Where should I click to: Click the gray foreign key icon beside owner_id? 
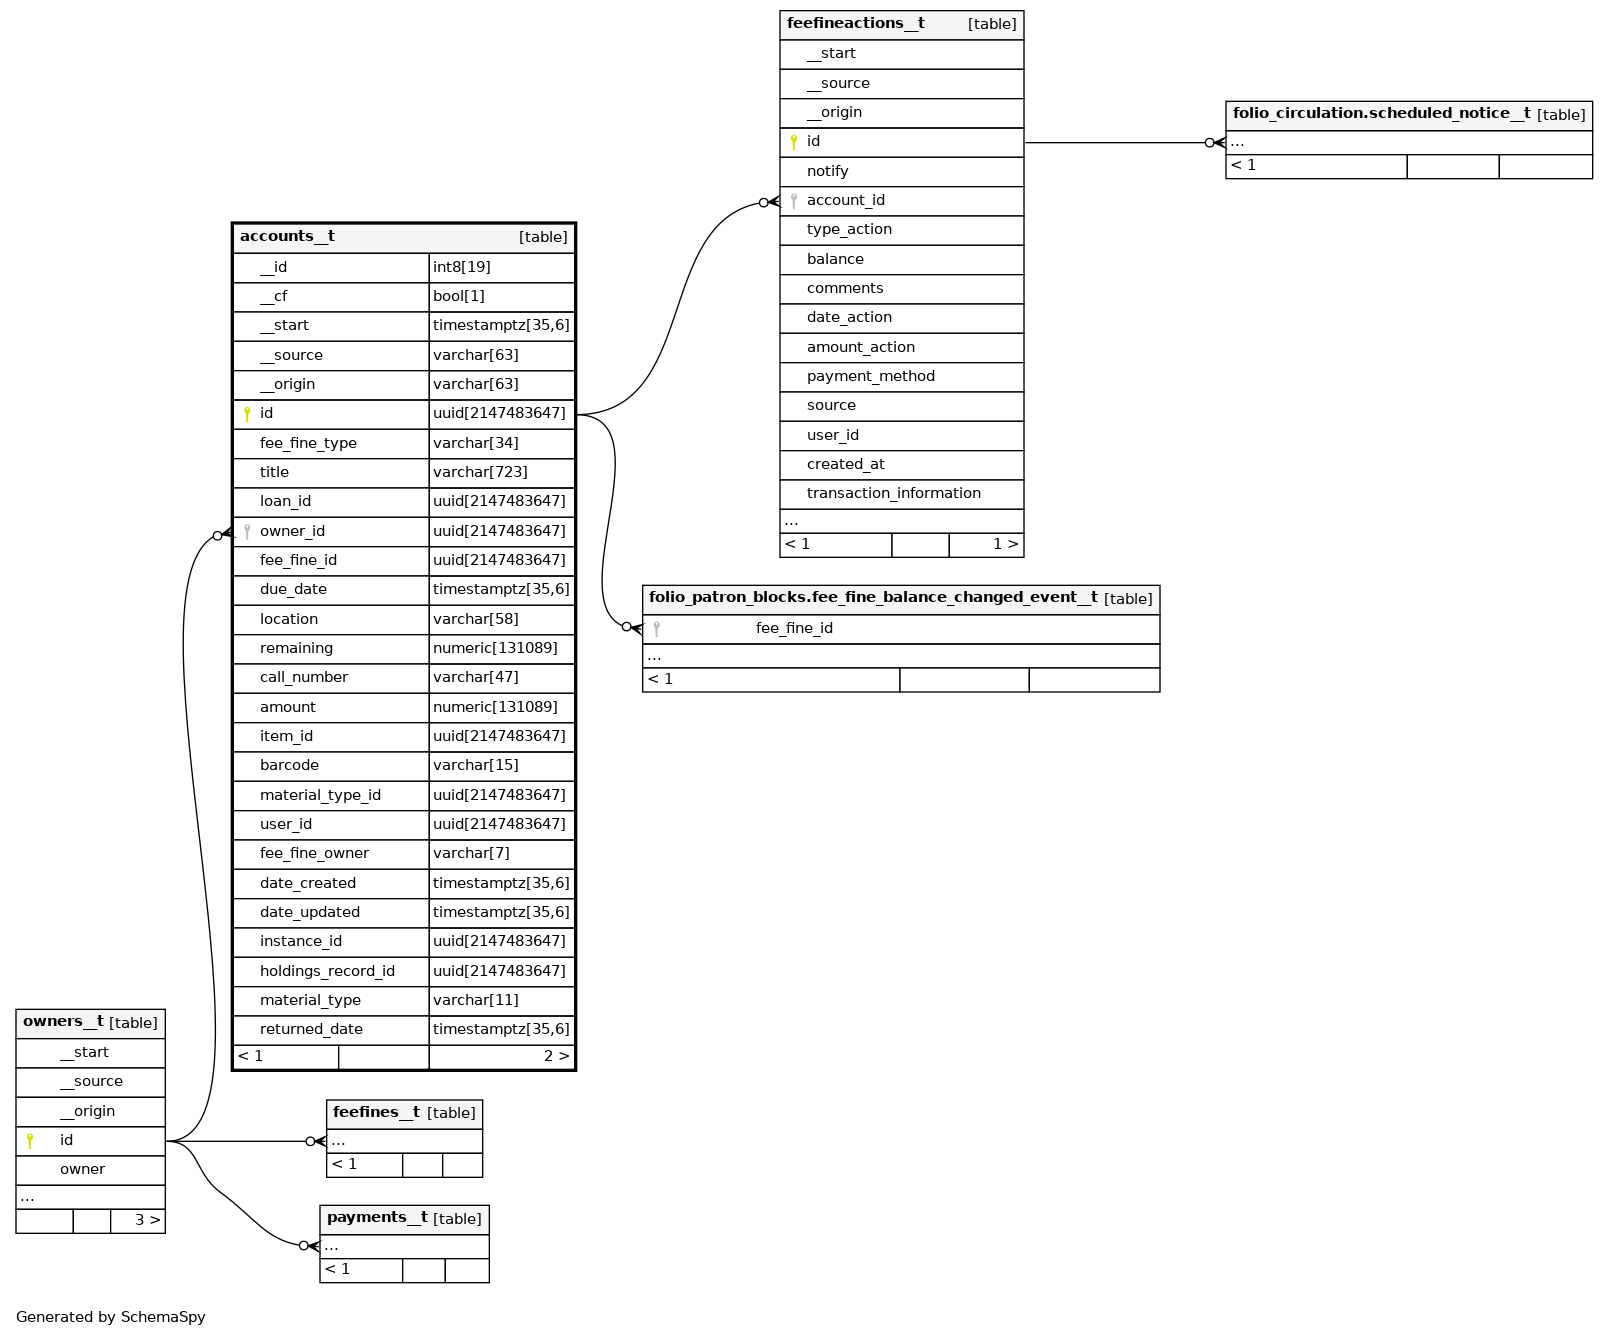click(247, 532)
